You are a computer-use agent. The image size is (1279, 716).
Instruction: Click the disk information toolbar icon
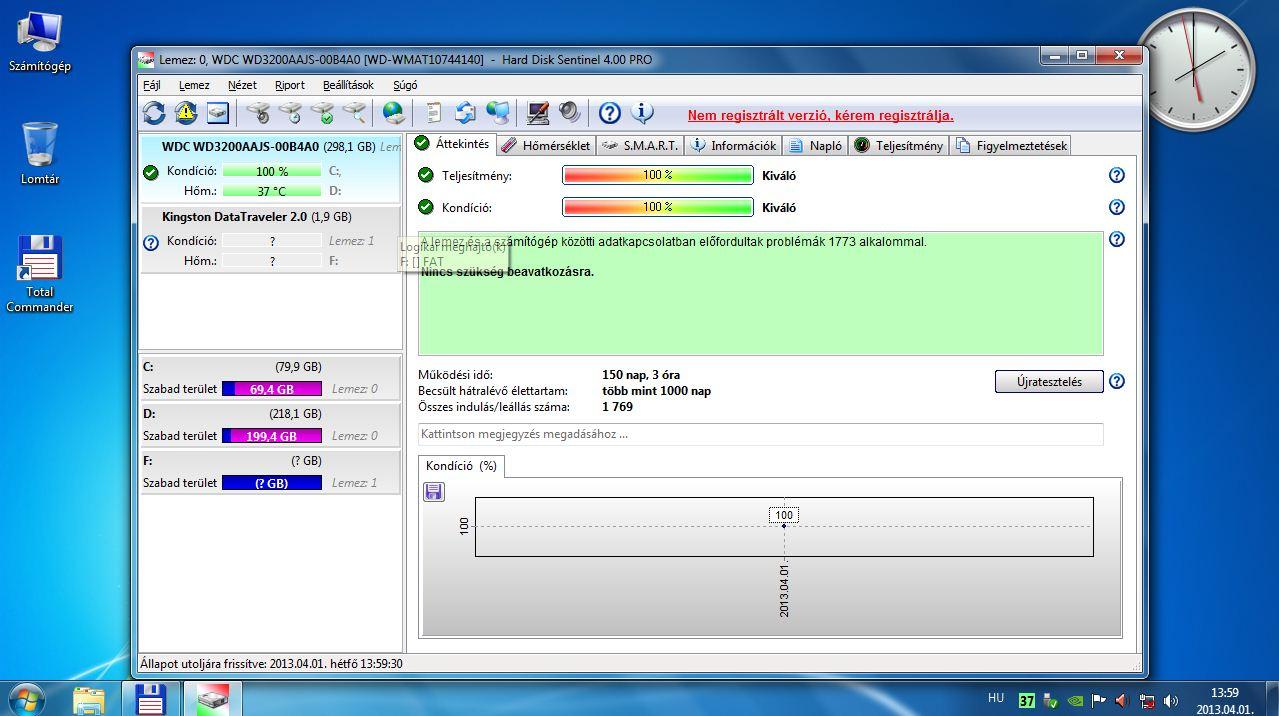[217, 113]
